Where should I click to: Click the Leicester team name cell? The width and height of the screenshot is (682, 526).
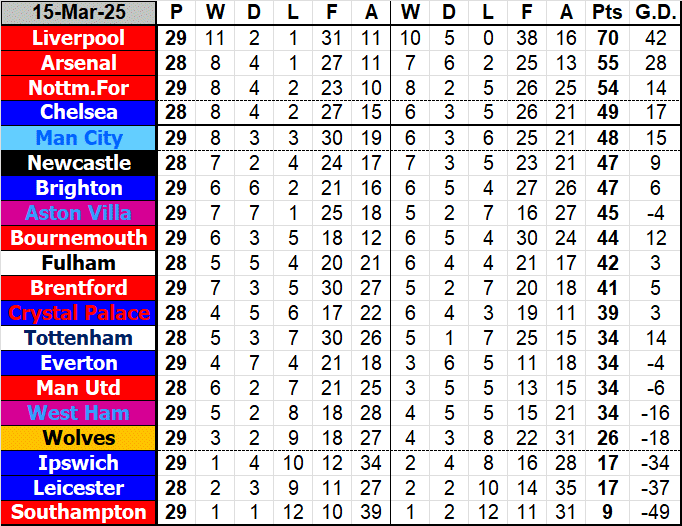pos(79,488)
